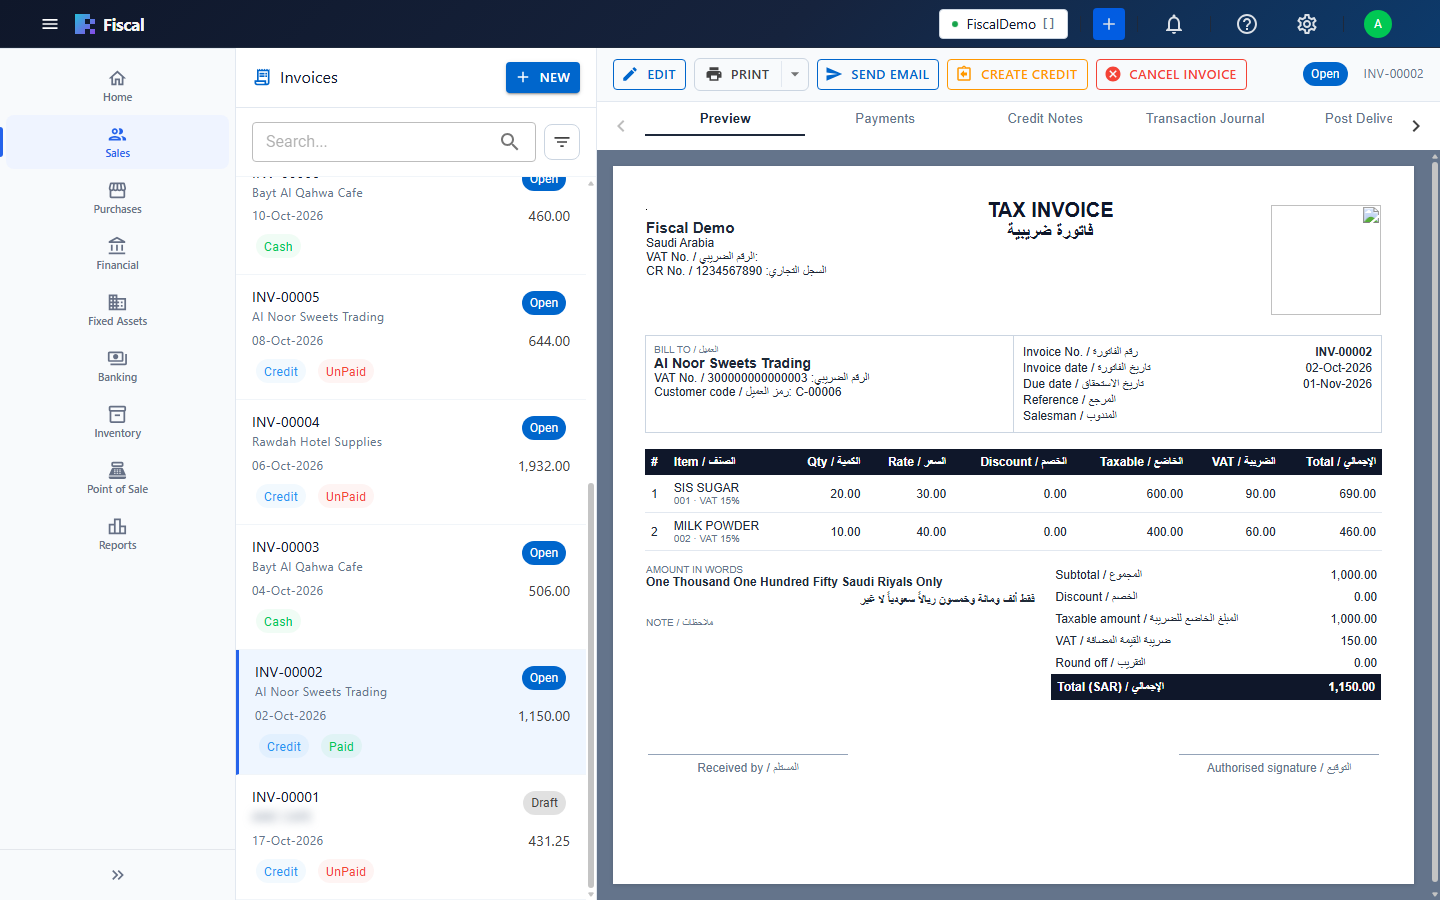Click Cancel Invoice
The height and width of the screenshot is (900, 1440).
click(1171, 74)
